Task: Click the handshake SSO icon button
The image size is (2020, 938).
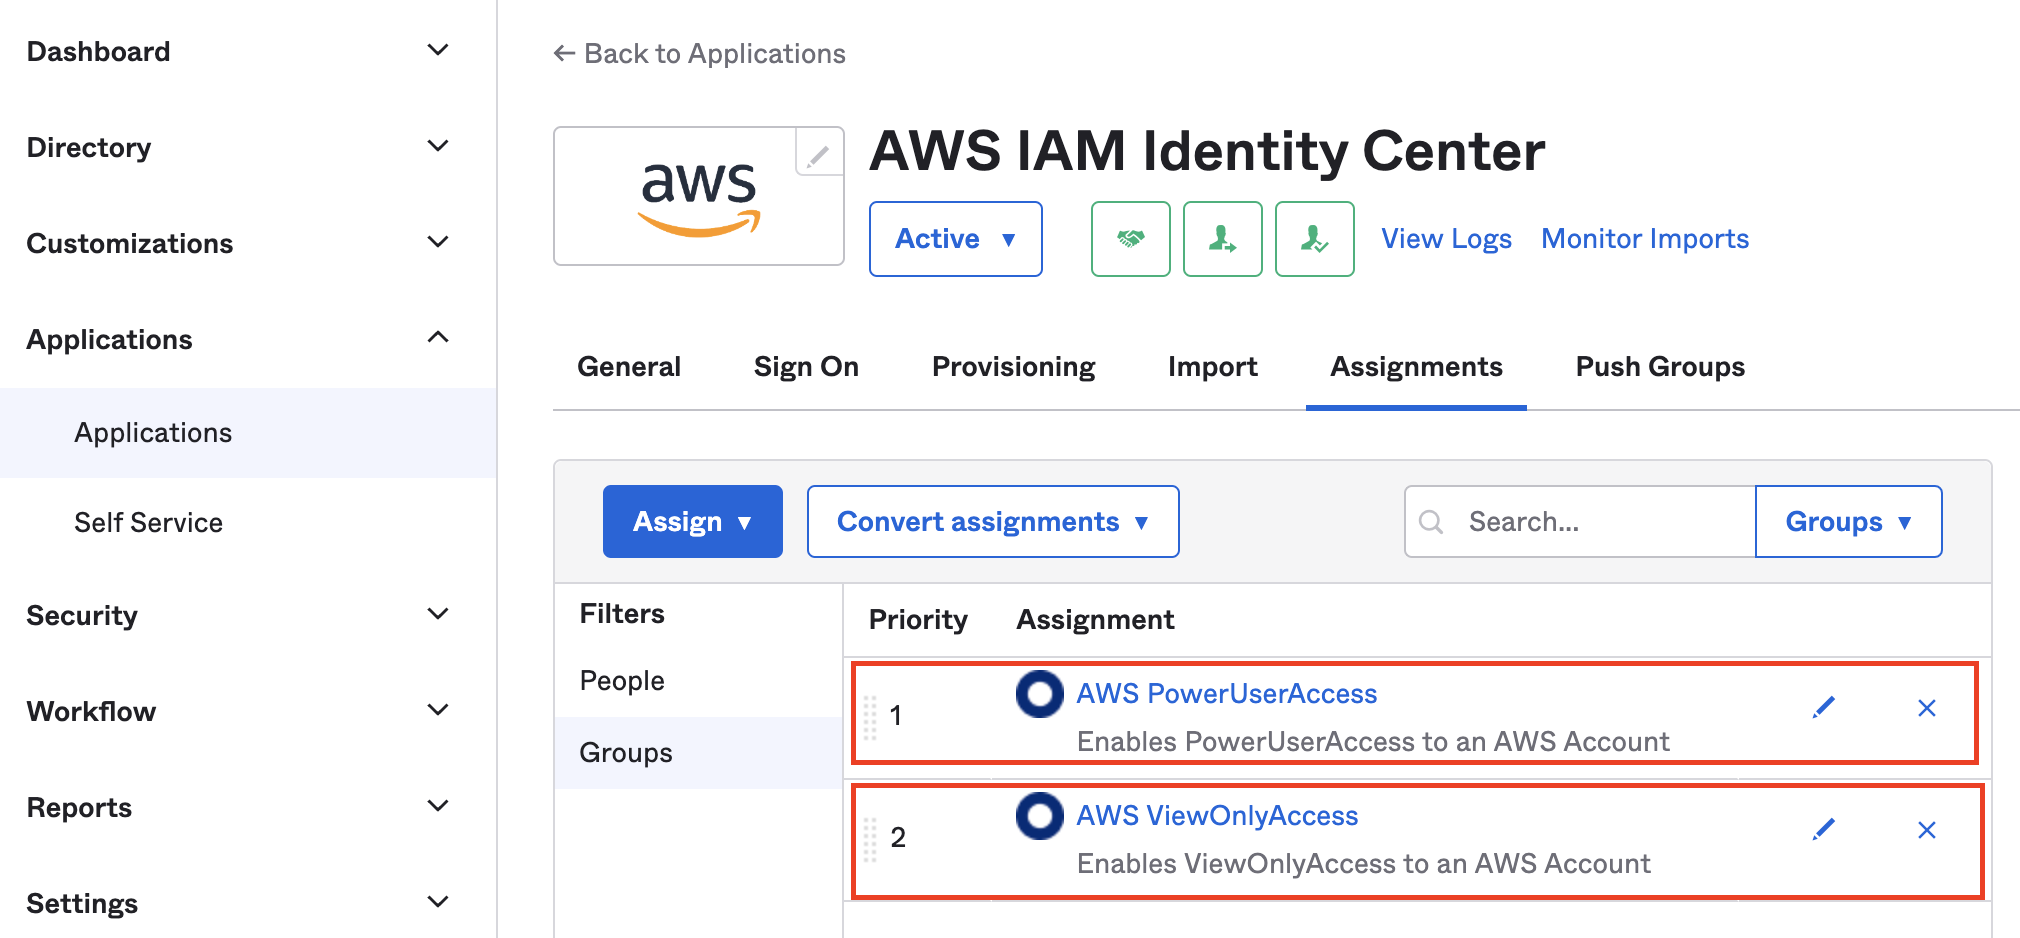Action: click(1130, 239)
